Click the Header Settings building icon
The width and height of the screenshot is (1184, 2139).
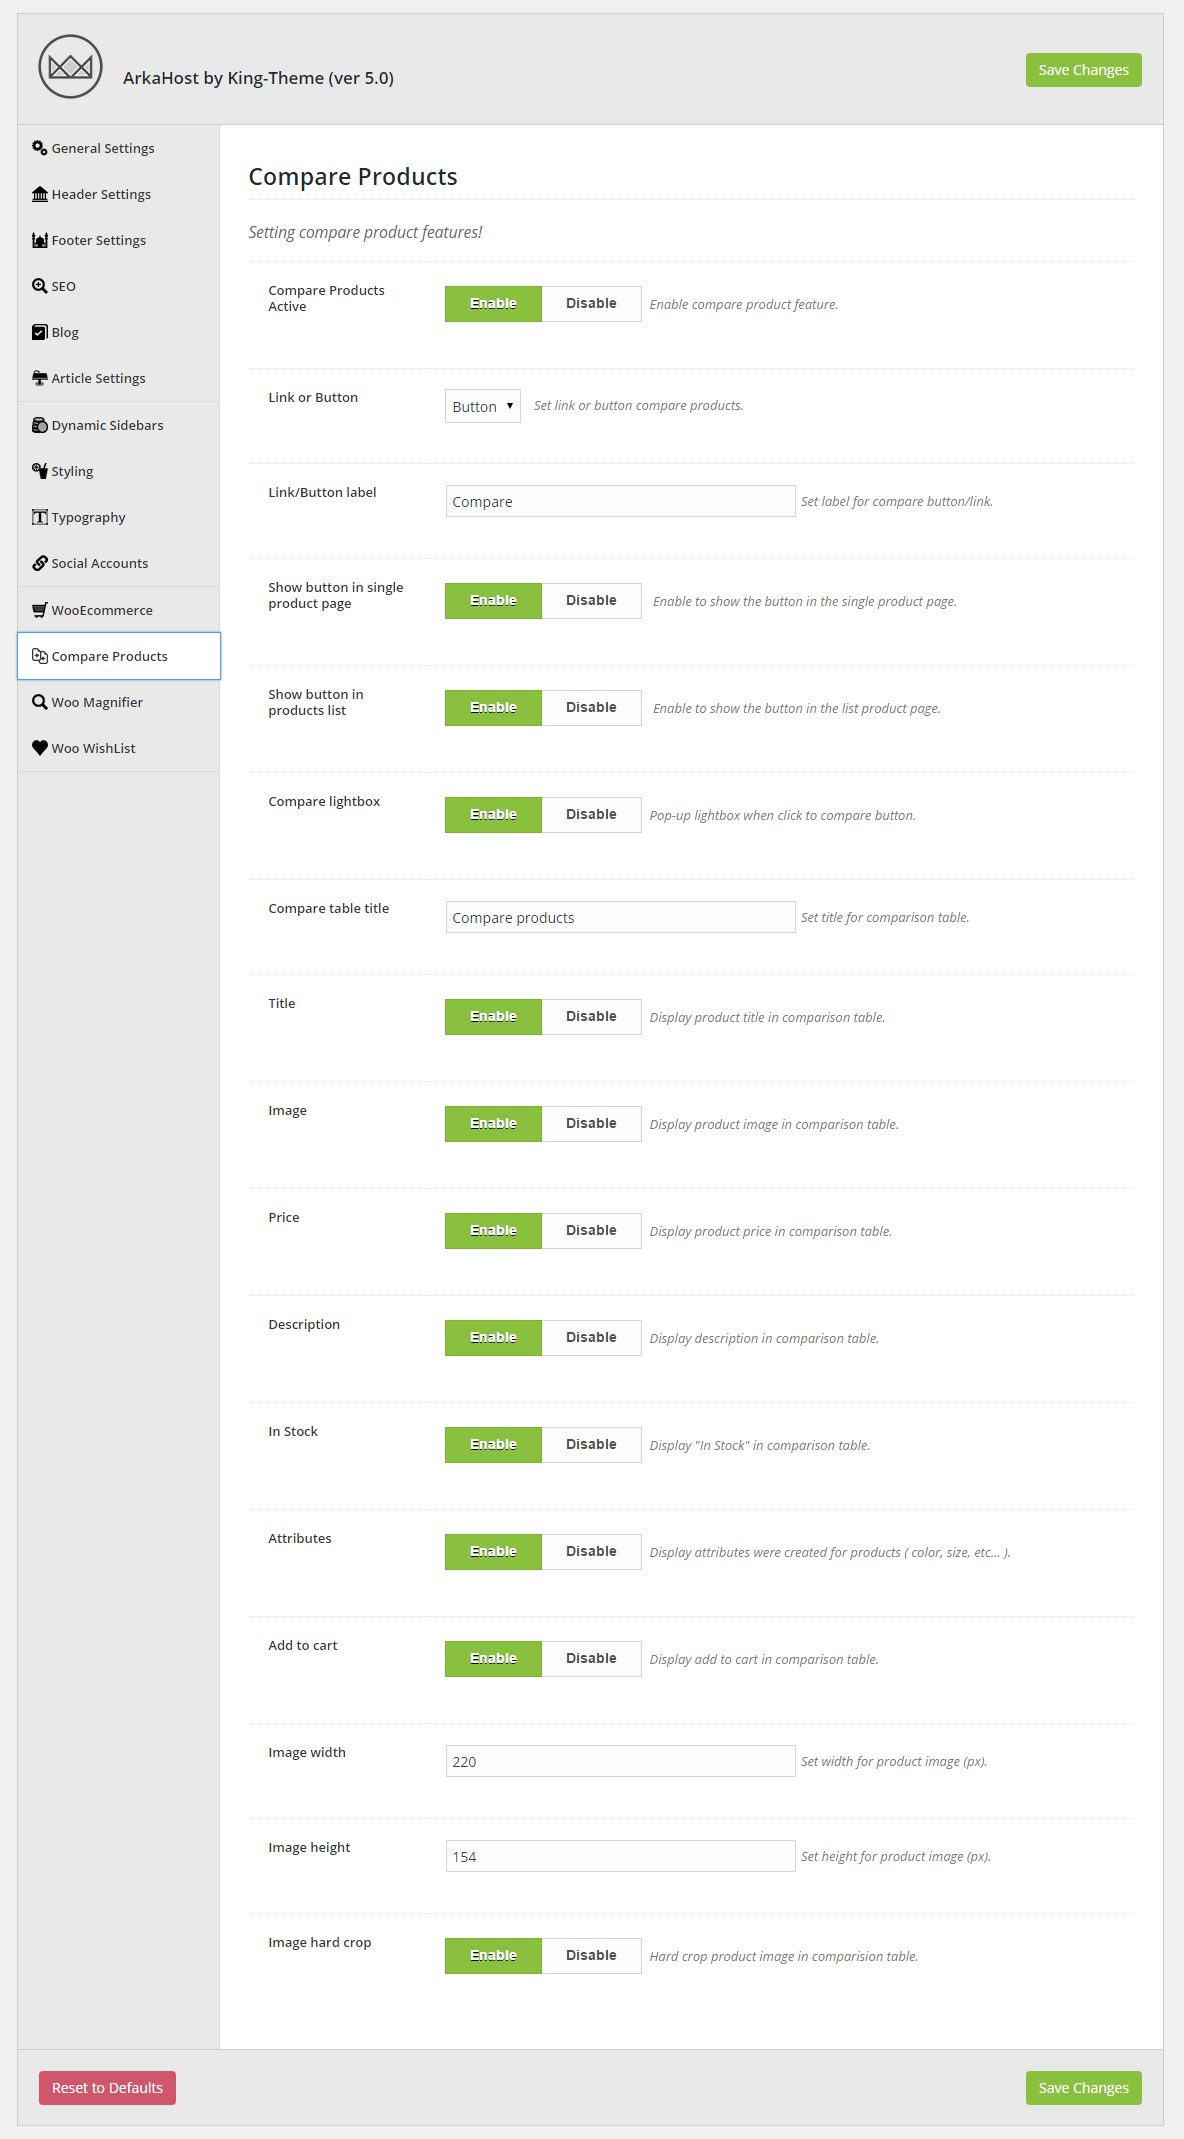pyautogui.click(x=40, y=194)
